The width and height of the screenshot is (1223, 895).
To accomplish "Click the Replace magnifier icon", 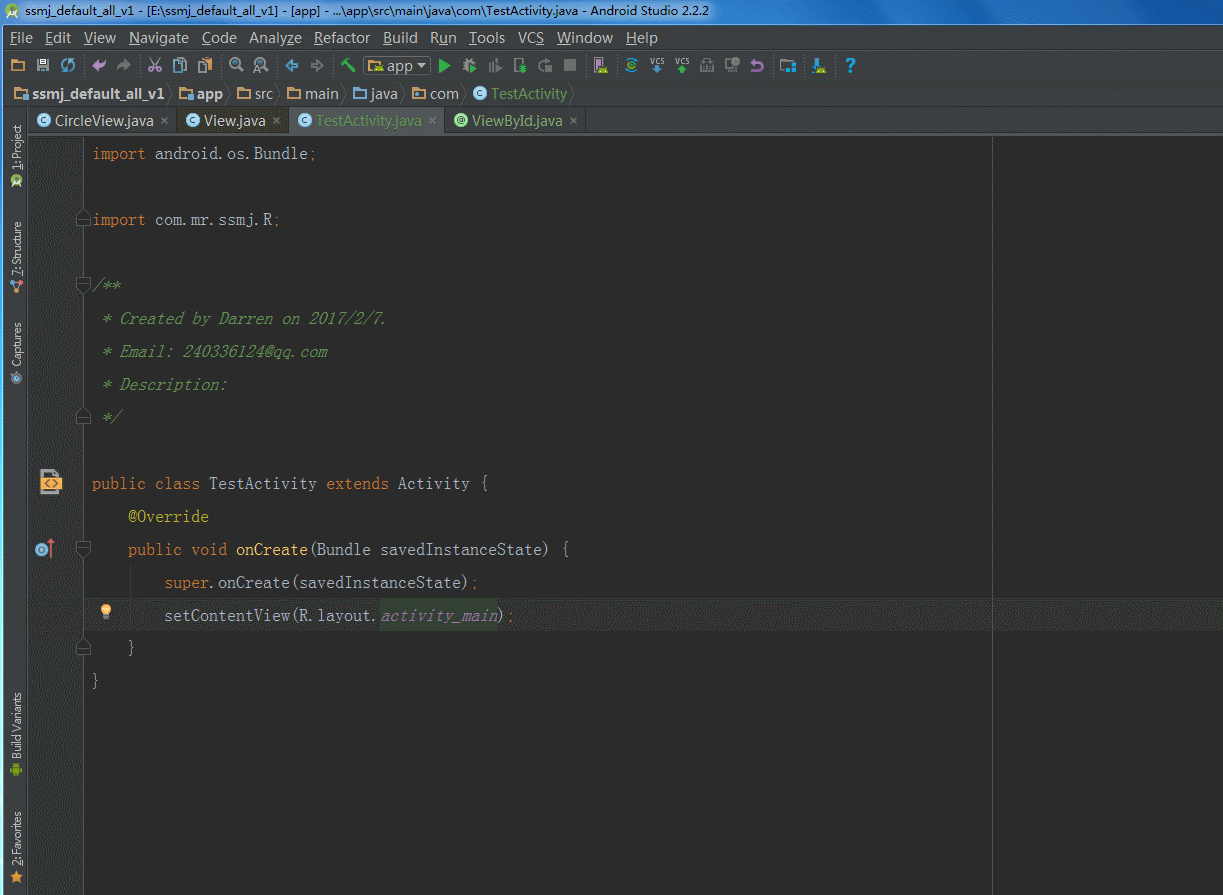I will pos(261,65).
